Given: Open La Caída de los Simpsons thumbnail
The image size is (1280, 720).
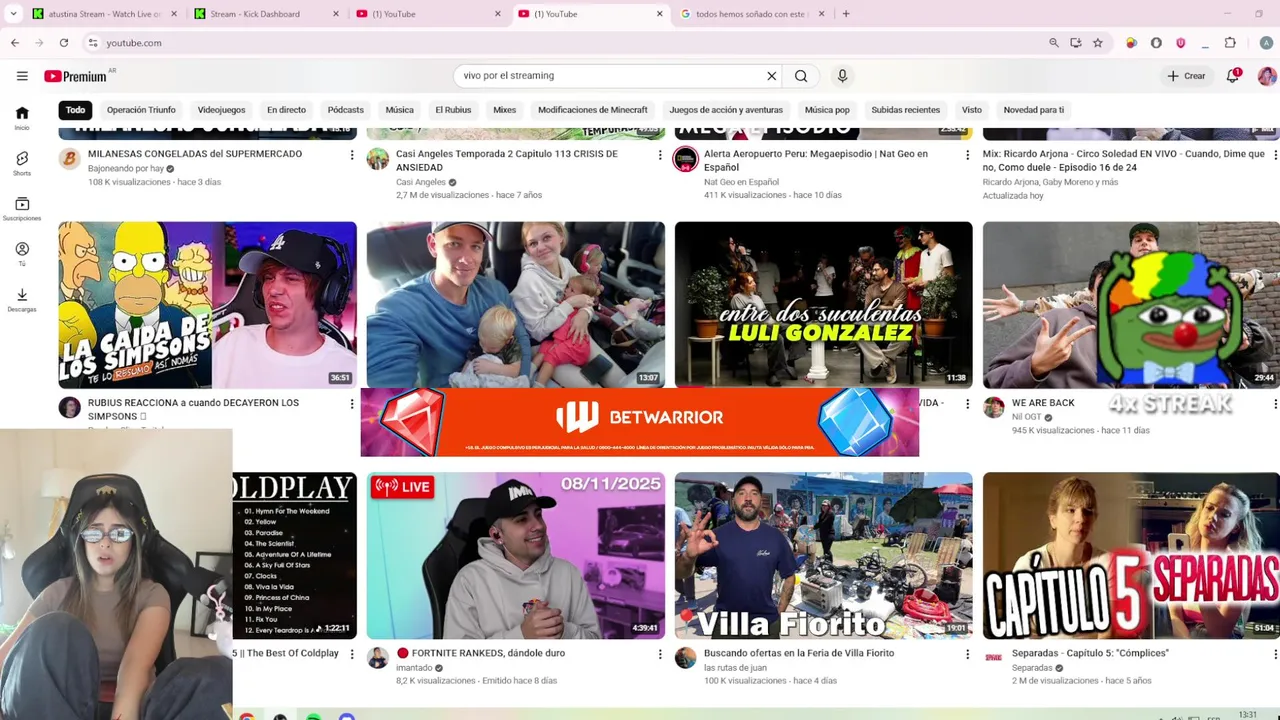Looking at the screenshot, I should 208,305.
